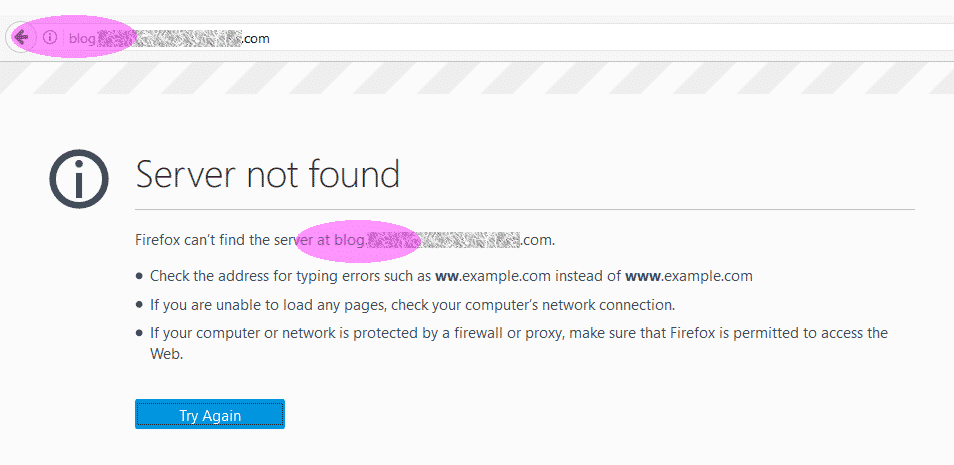Open the site information icon in address bar
954x465 pixels.
click(x=50, y=38)
